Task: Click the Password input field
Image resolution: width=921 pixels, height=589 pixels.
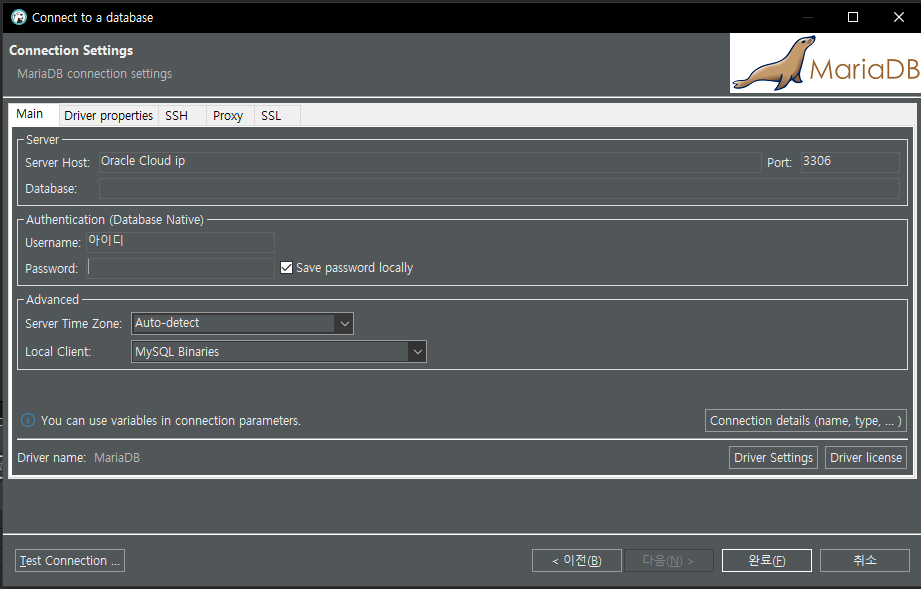Action: 180,268
